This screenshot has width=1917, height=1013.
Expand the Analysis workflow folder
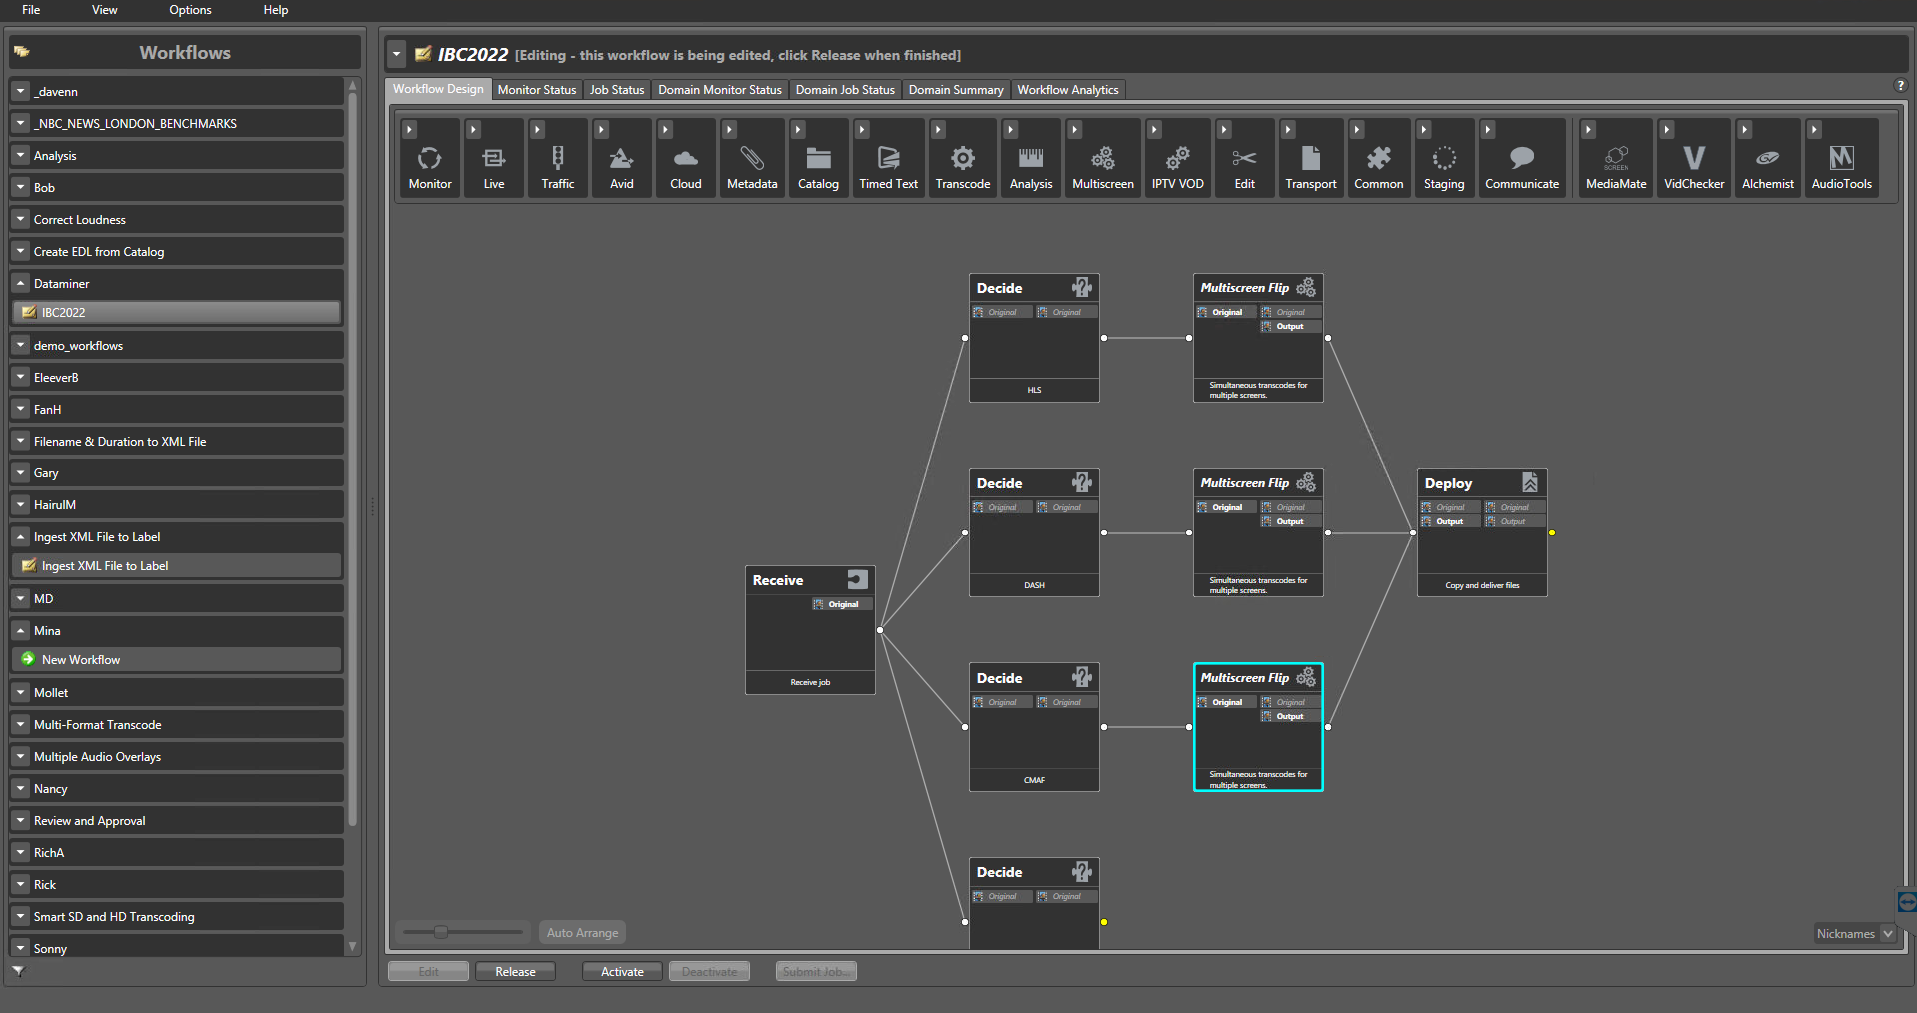click(x=20, y=155)
